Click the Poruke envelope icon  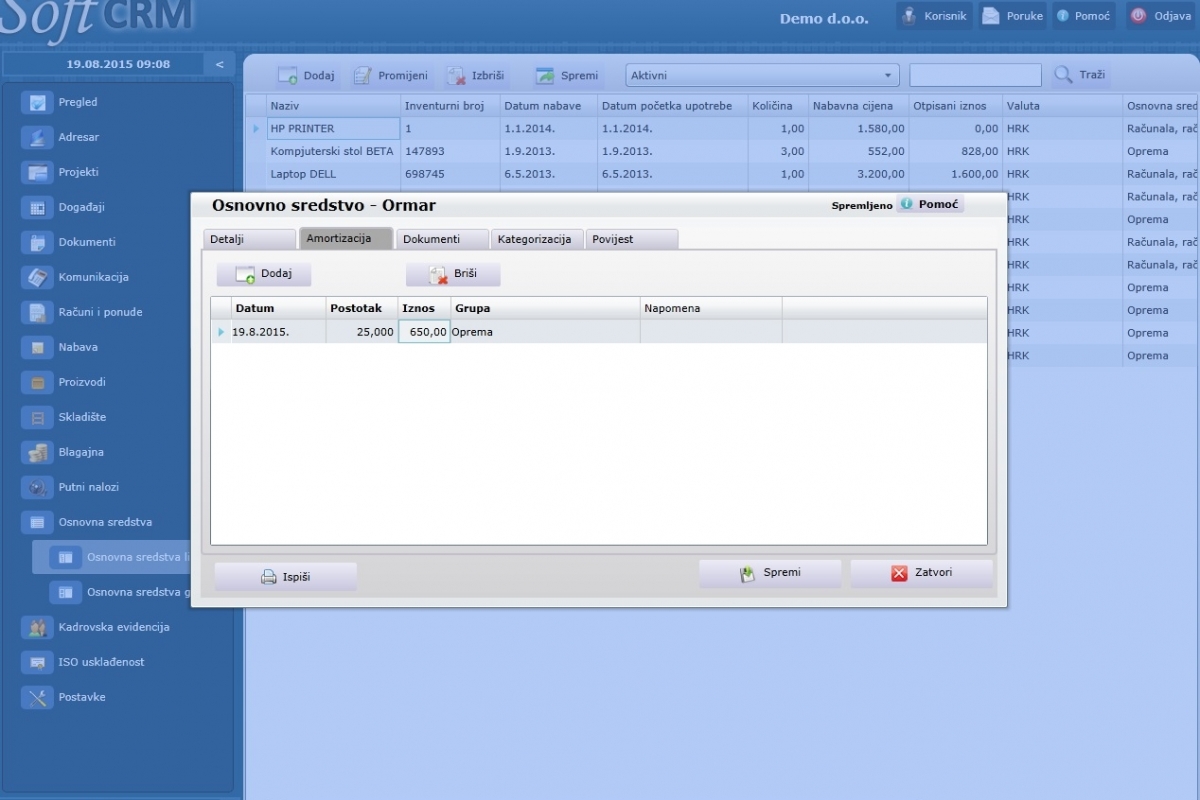pyautogui.click(x=990, y=16)
